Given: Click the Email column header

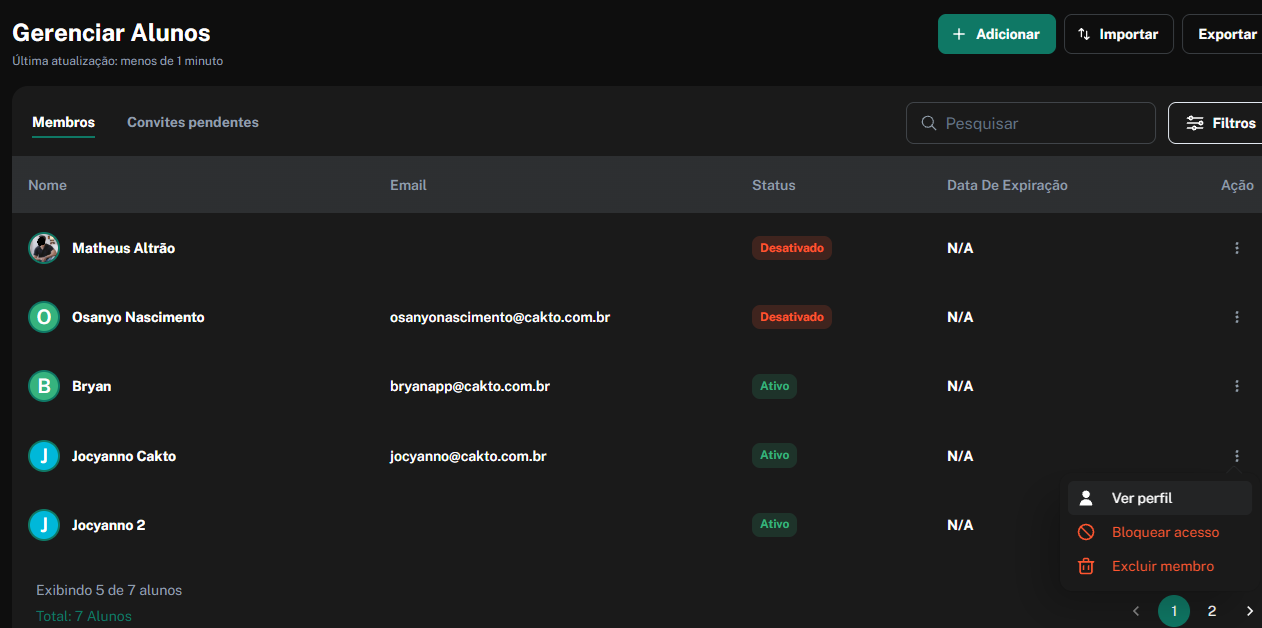Looking at the screenshot, I should [x=408, y=185].
